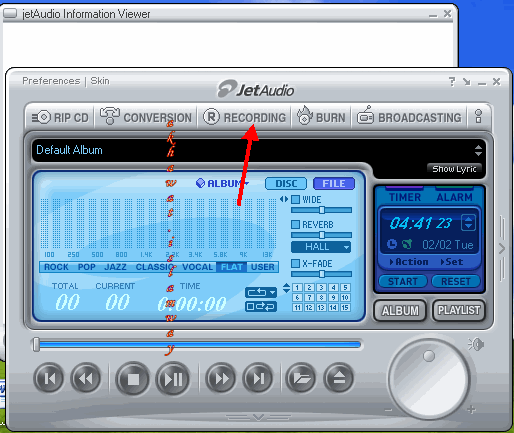Screen dimensions: 514x433
Task: Switch to the TIMER tab
Action: pos(405,197)
